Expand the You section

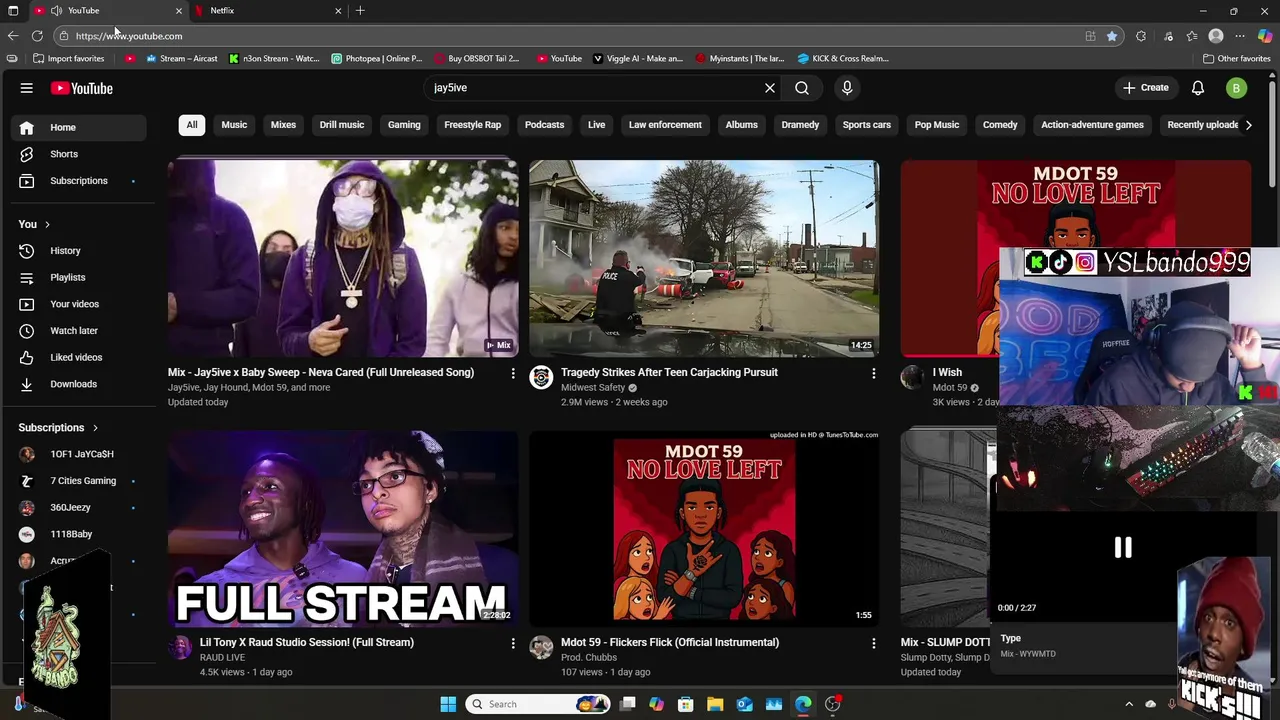(34, 224)
